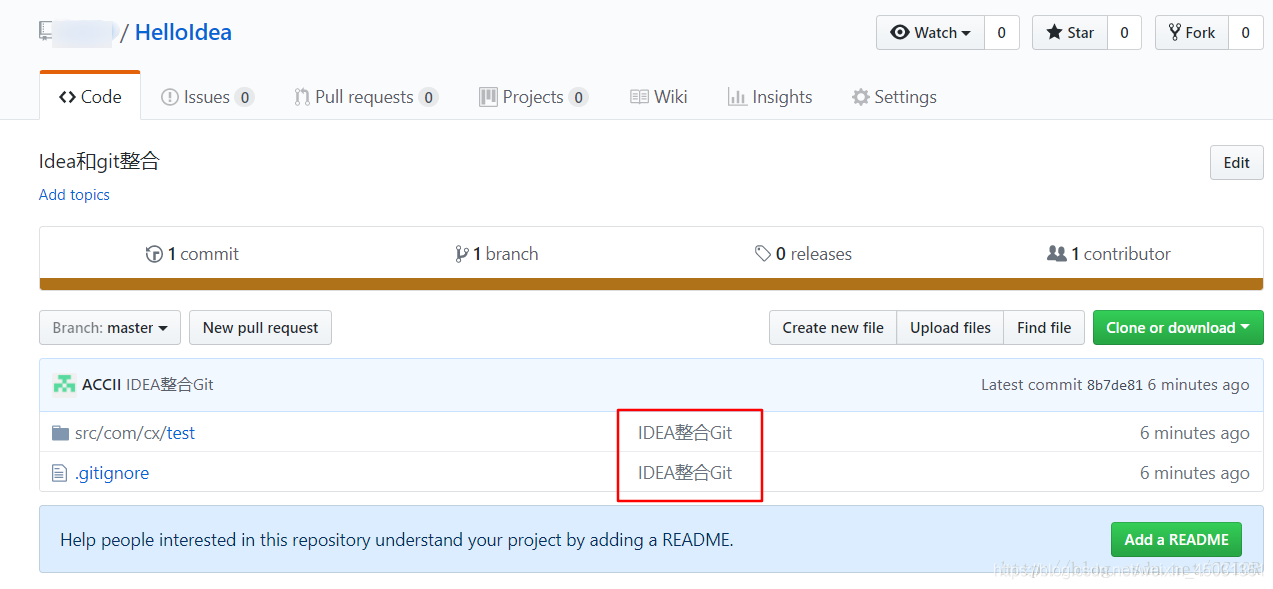The image size is (1273, 589).
Task: Click the Pull requests count badge
Action: coord(428,97)
